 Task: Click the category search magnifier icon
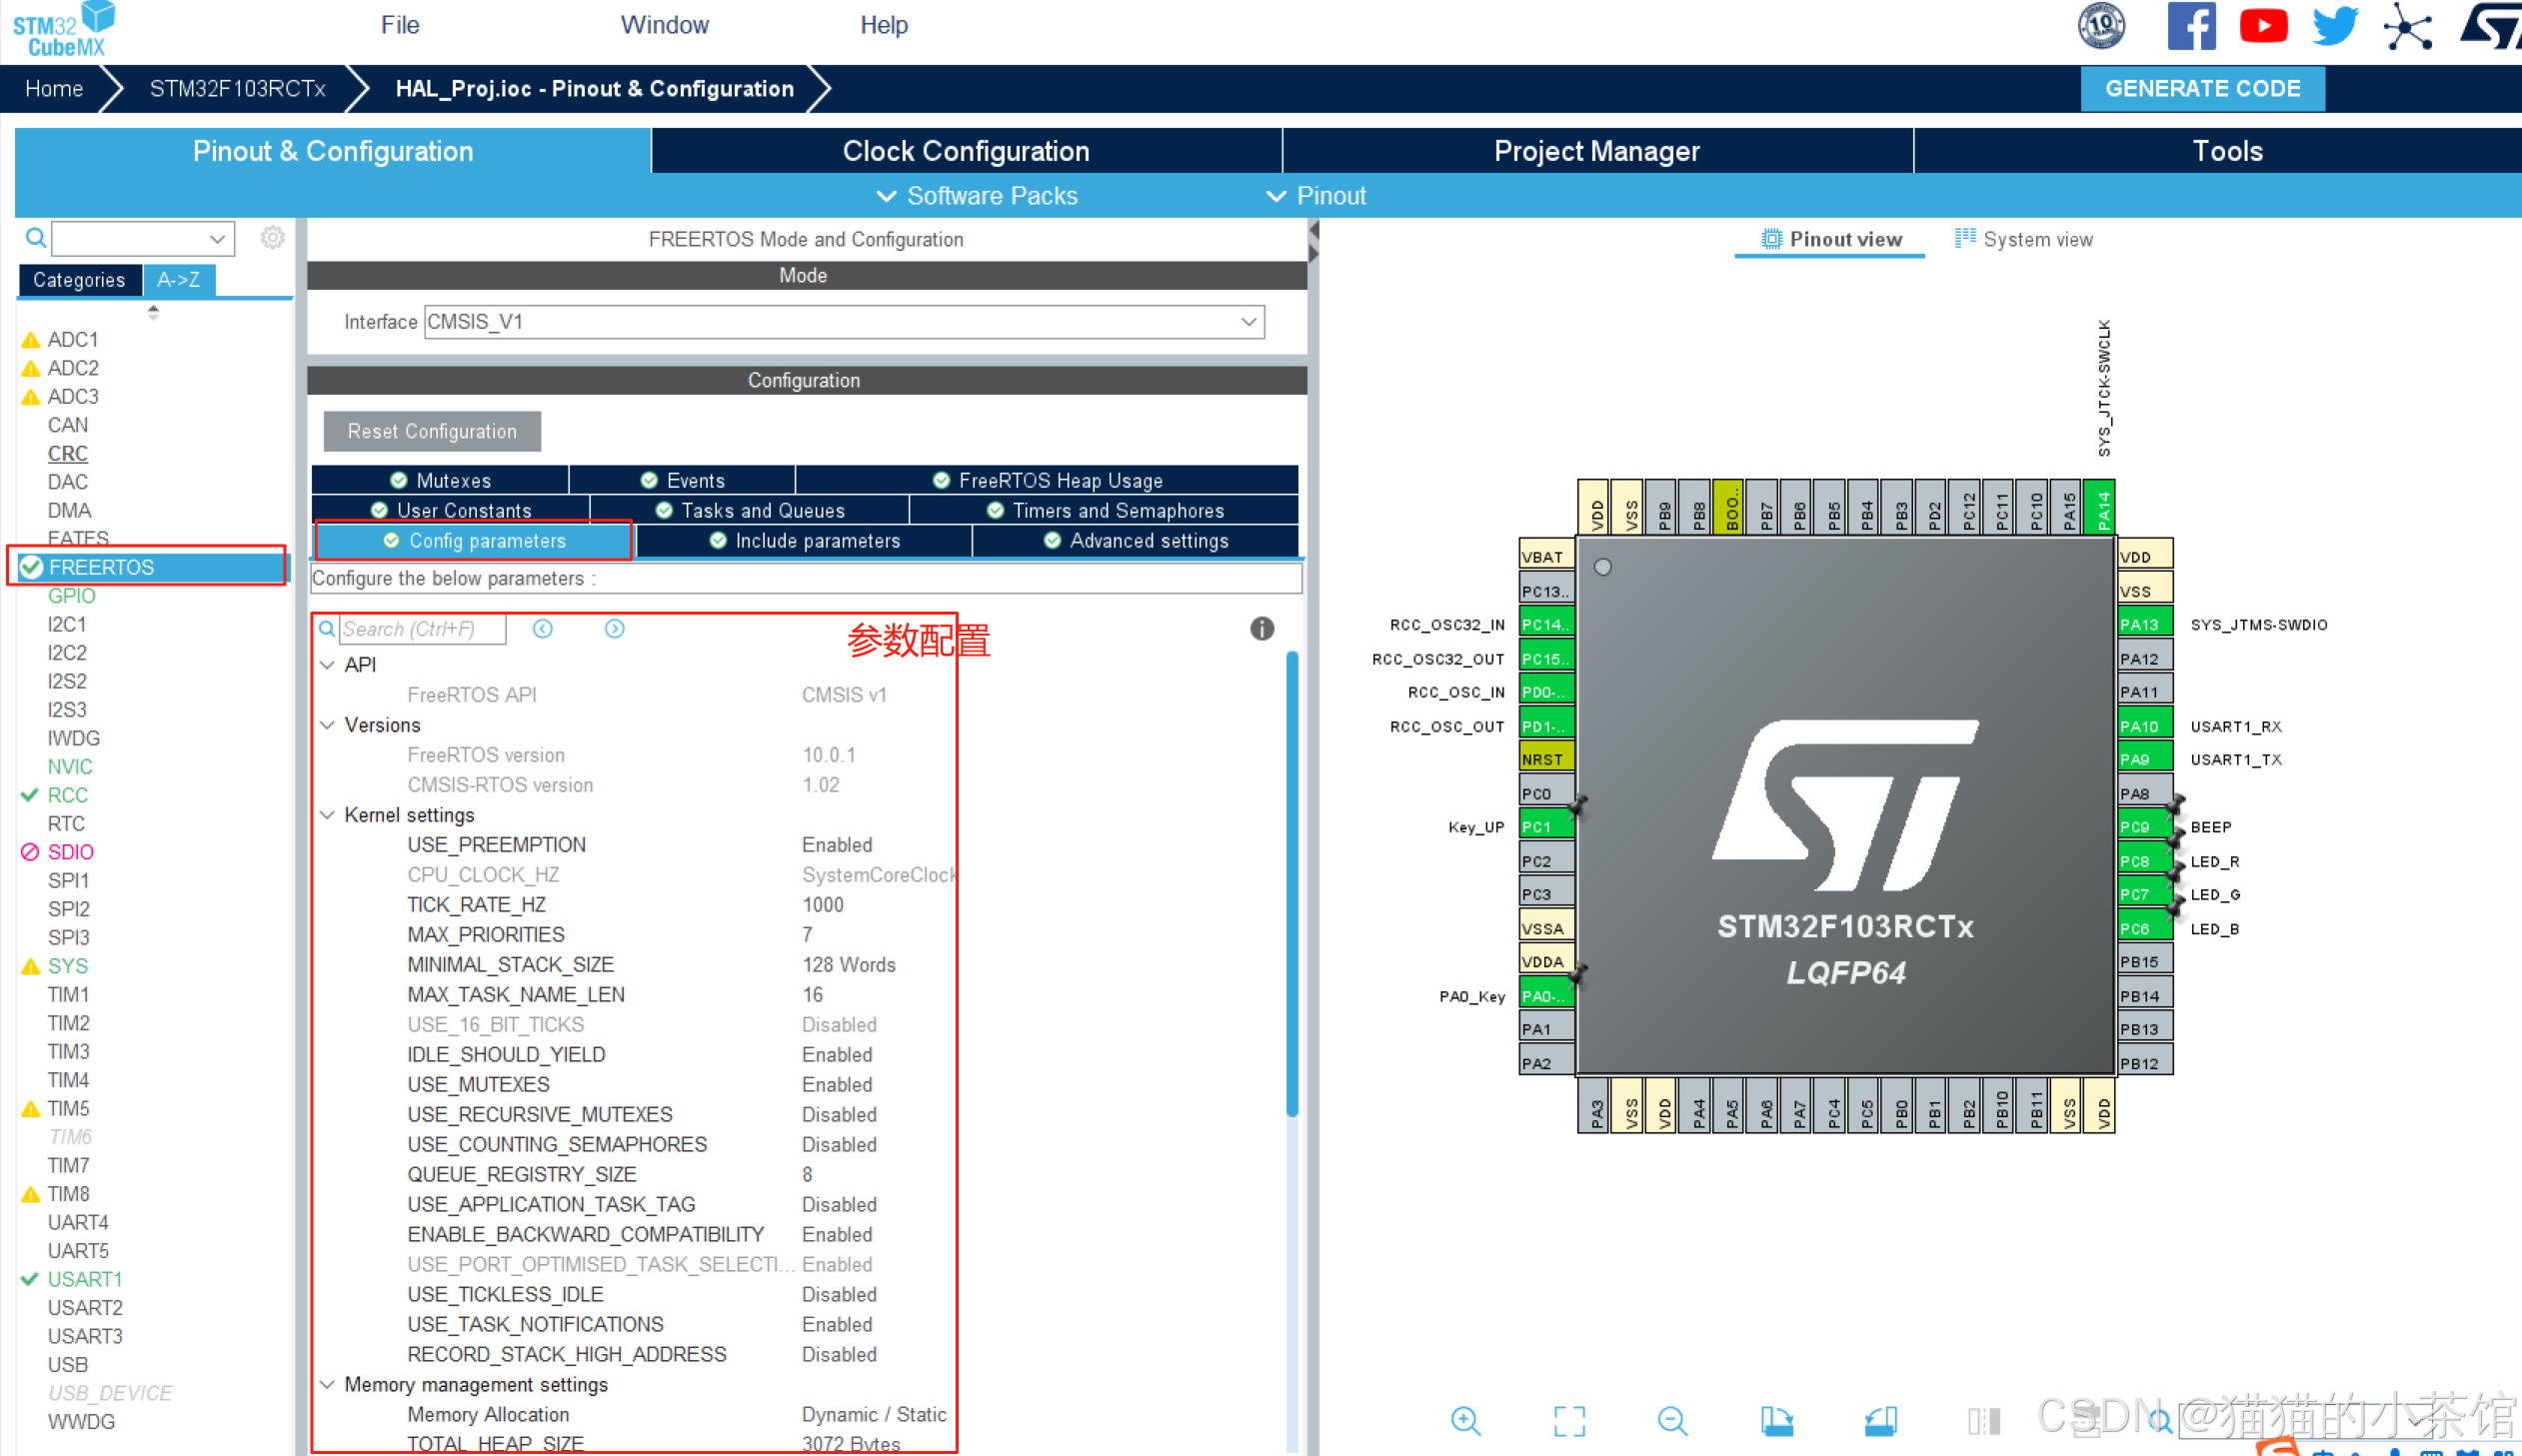tap(36, 238)
